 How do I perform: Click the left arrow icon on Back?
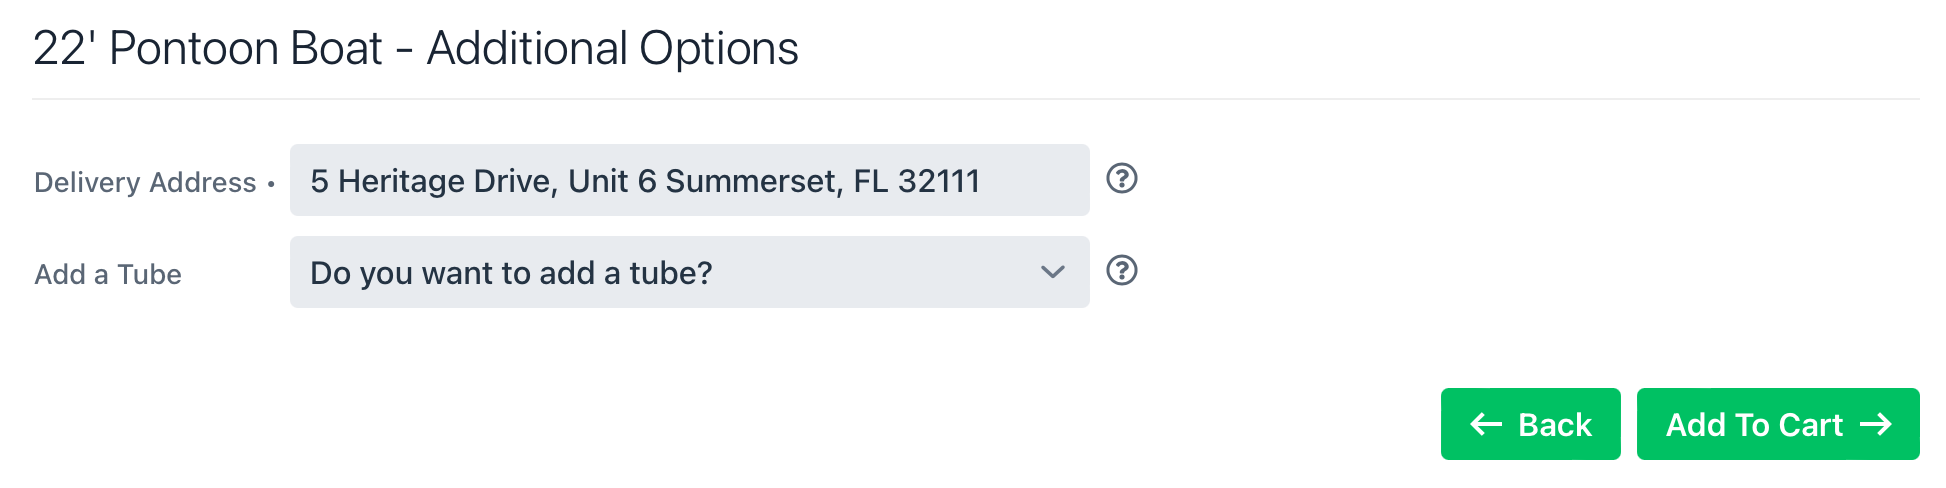tap(1486, 425)
